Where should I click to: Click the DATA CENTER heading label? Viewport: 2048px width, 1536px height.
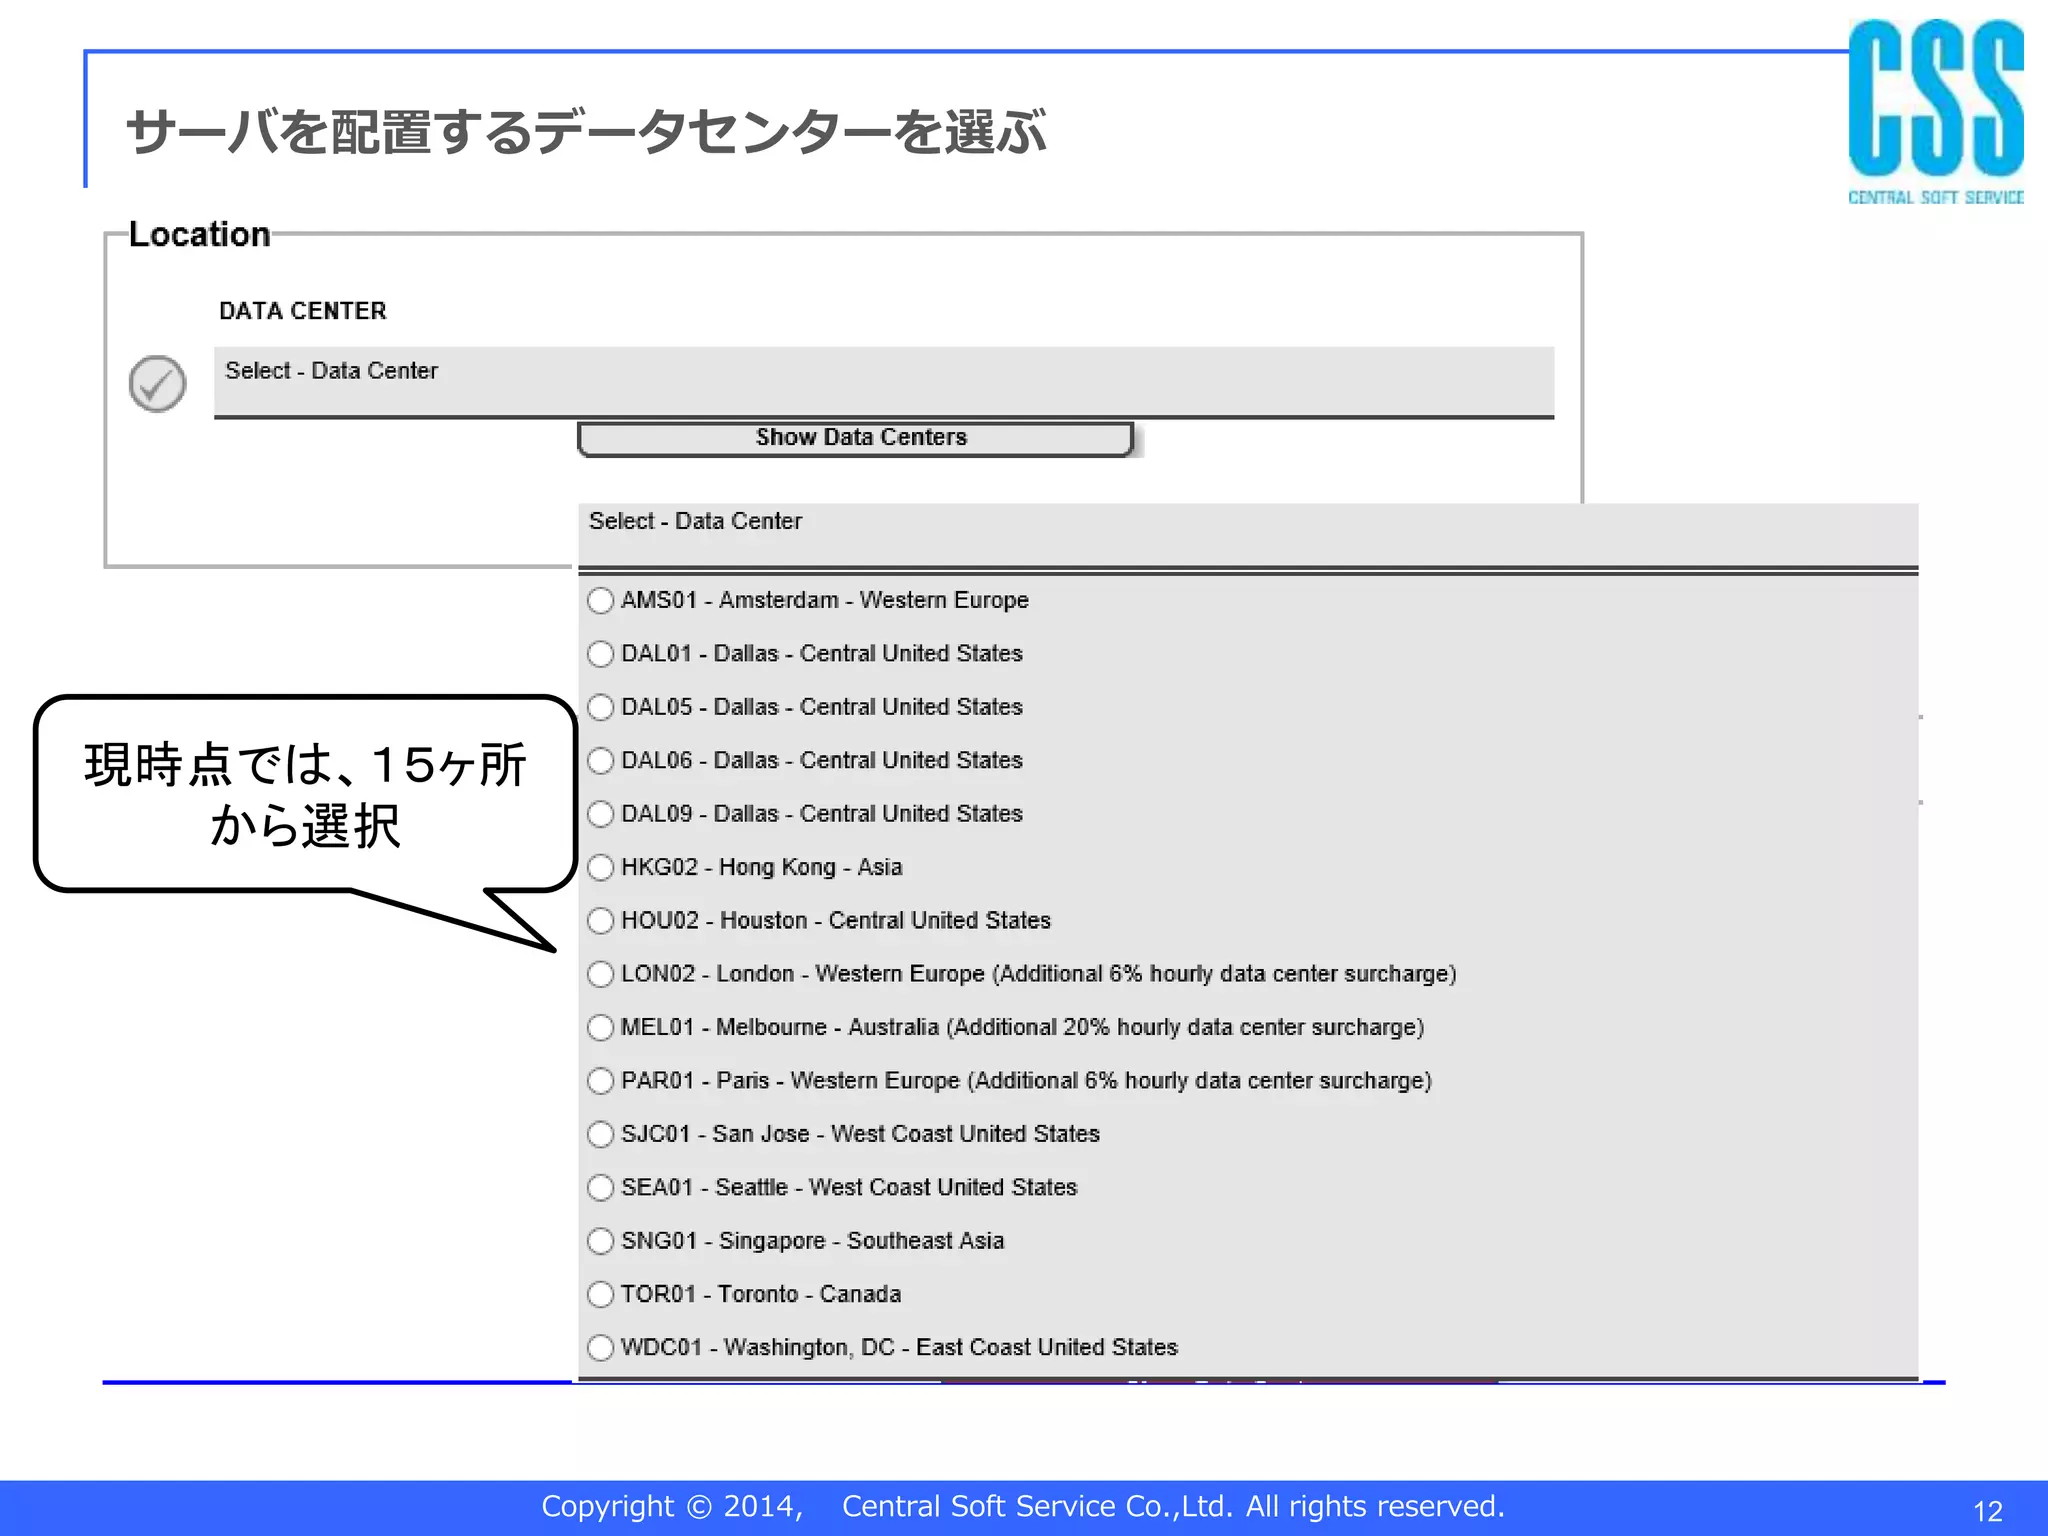point(303,311)
